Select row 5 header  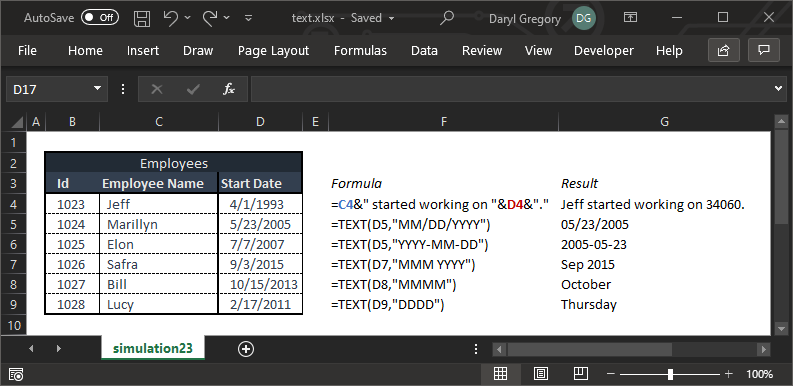point(14,224)
